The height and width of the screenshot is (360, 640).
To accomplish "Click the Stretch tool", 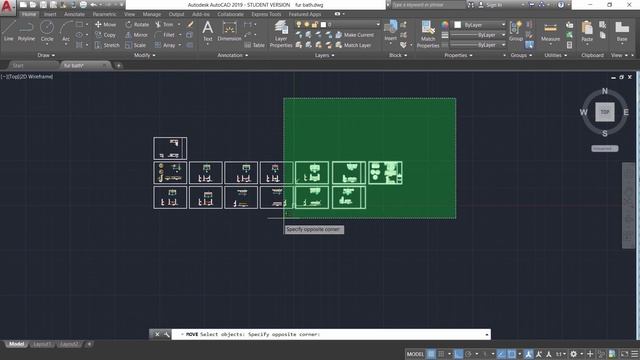I will 107,45.
